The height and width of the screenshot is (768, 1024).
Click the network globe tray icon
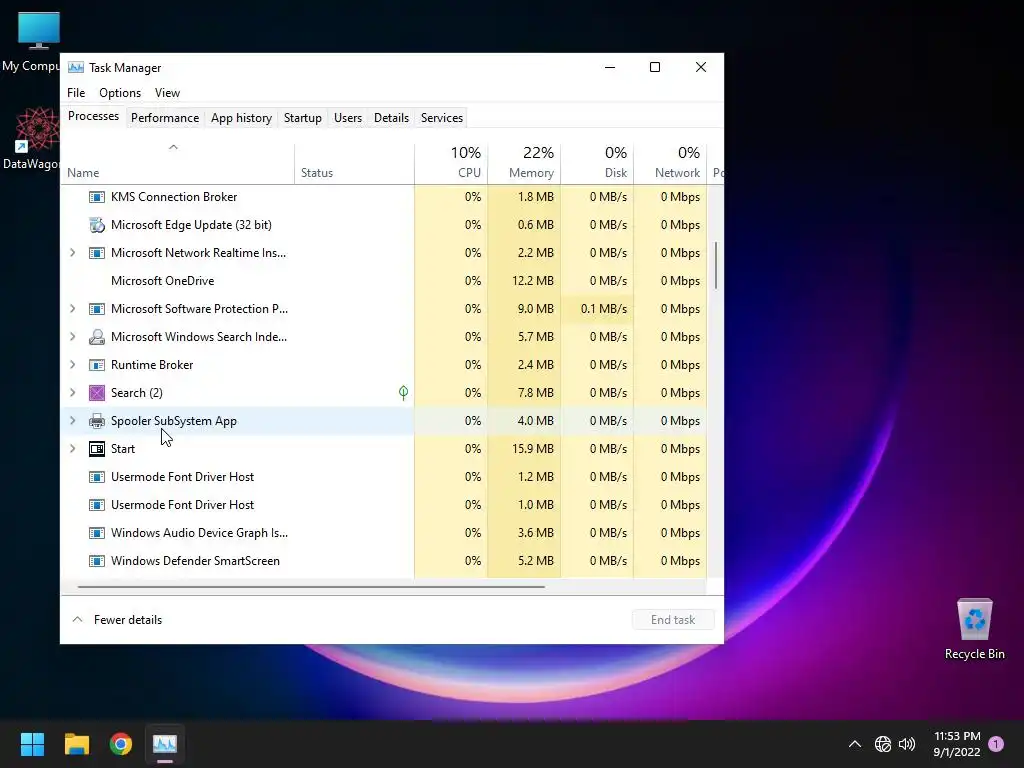point(883,744)
